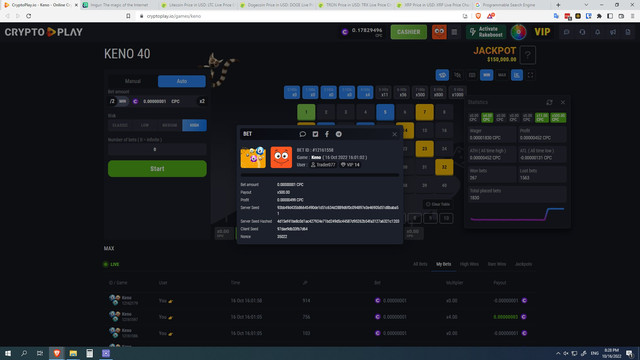Screen dimensions: 640x360
Task: Select Keno number 40 tile
Action: (444, 185)
